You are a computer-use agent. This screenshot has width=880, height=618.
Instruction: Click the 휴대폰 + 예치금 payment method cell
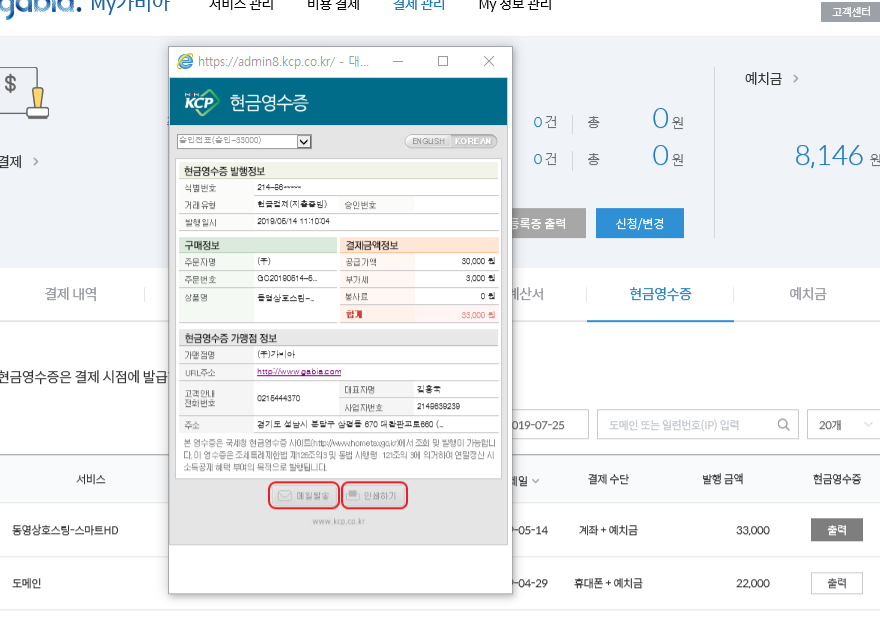(x=608, y=584)
